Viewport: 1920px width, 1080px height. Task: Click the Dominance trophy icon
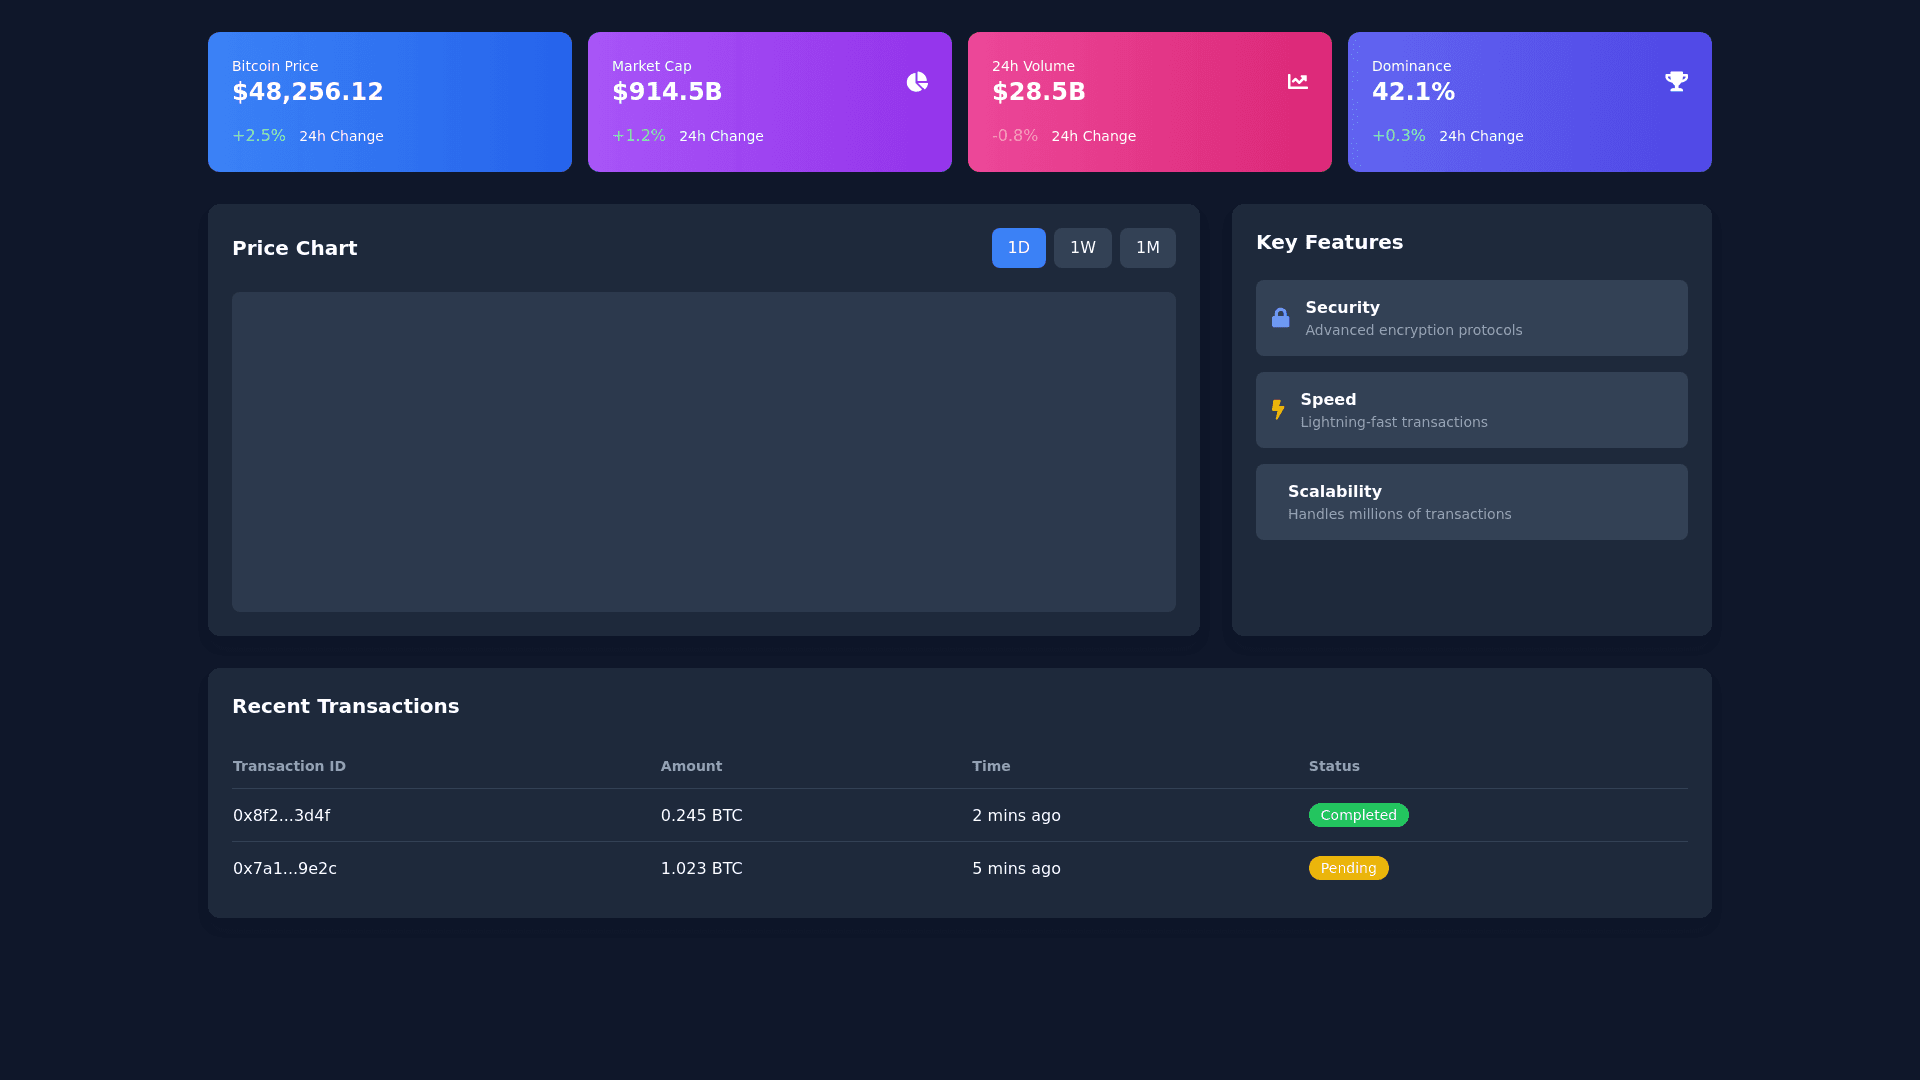click(x=1676, y=81)
